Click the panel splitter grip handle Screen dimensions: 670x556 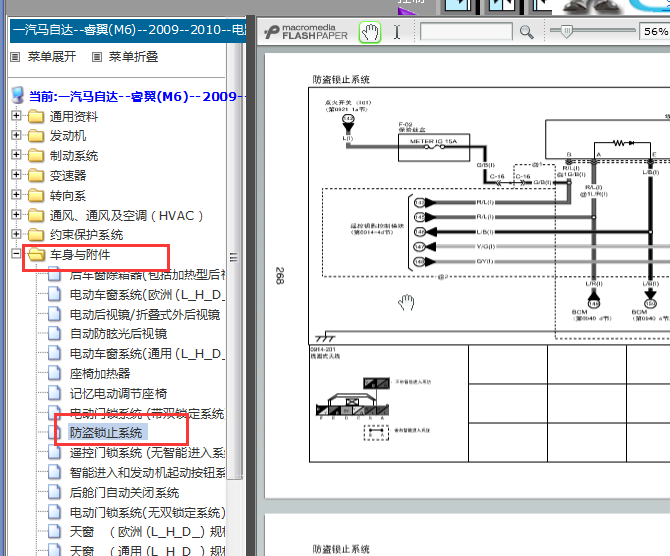pyautogui.click(x=234, y=257)
